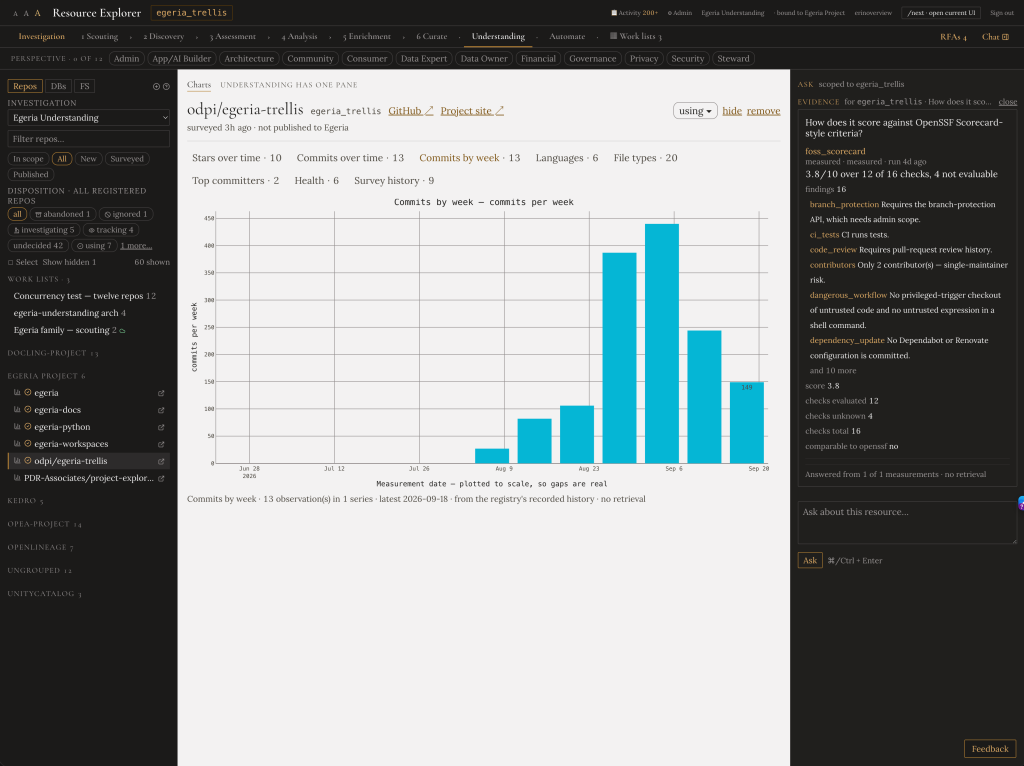Click the Ask button
Viewport: 1024px width, 766px height.
(810, 560)
